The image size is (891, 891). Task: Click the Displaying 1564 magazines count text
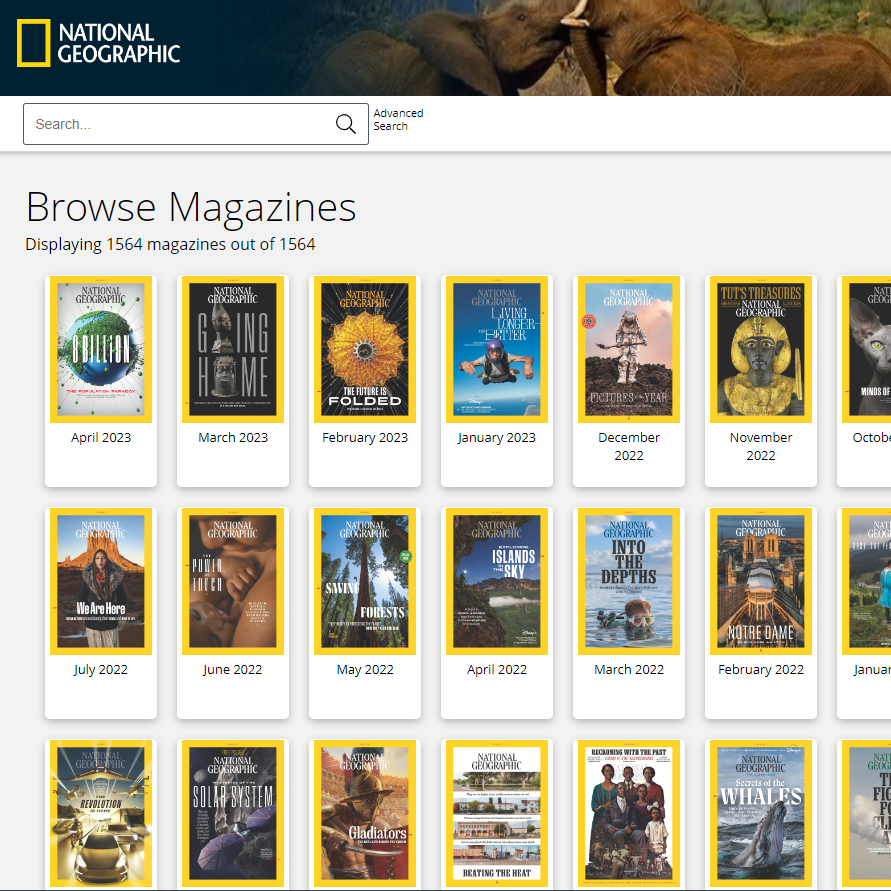pos(170,244)
